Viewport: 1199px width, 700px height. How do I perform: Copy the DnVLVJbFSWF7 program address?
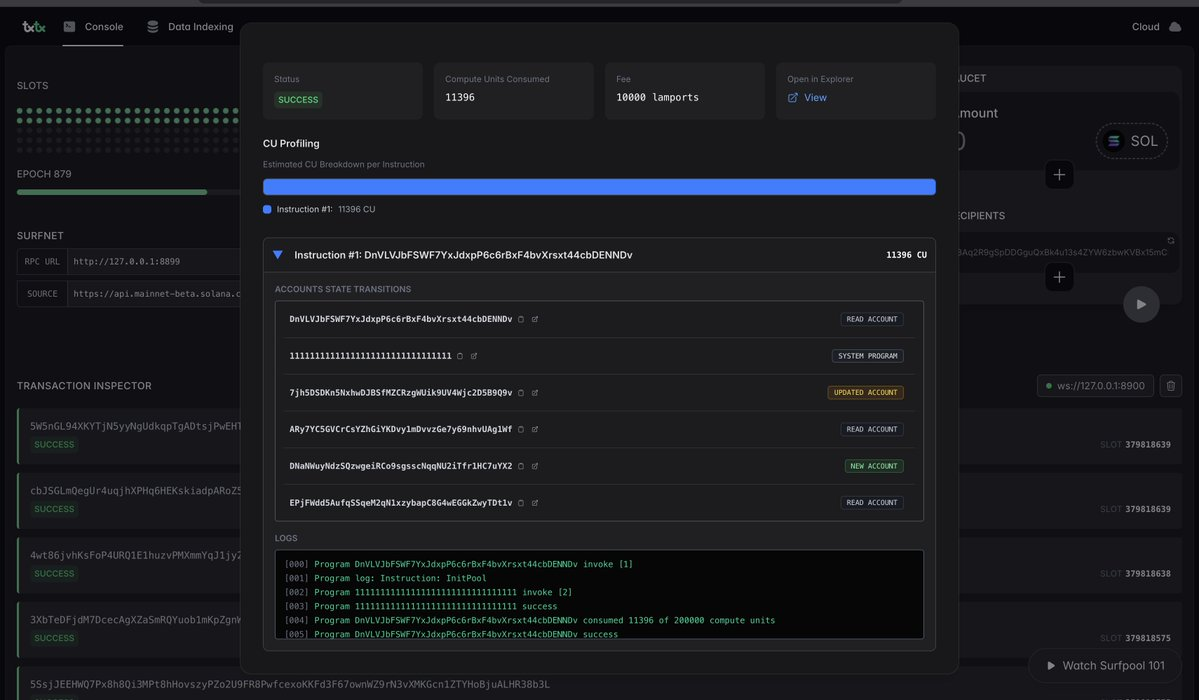(x=520, y=319)
